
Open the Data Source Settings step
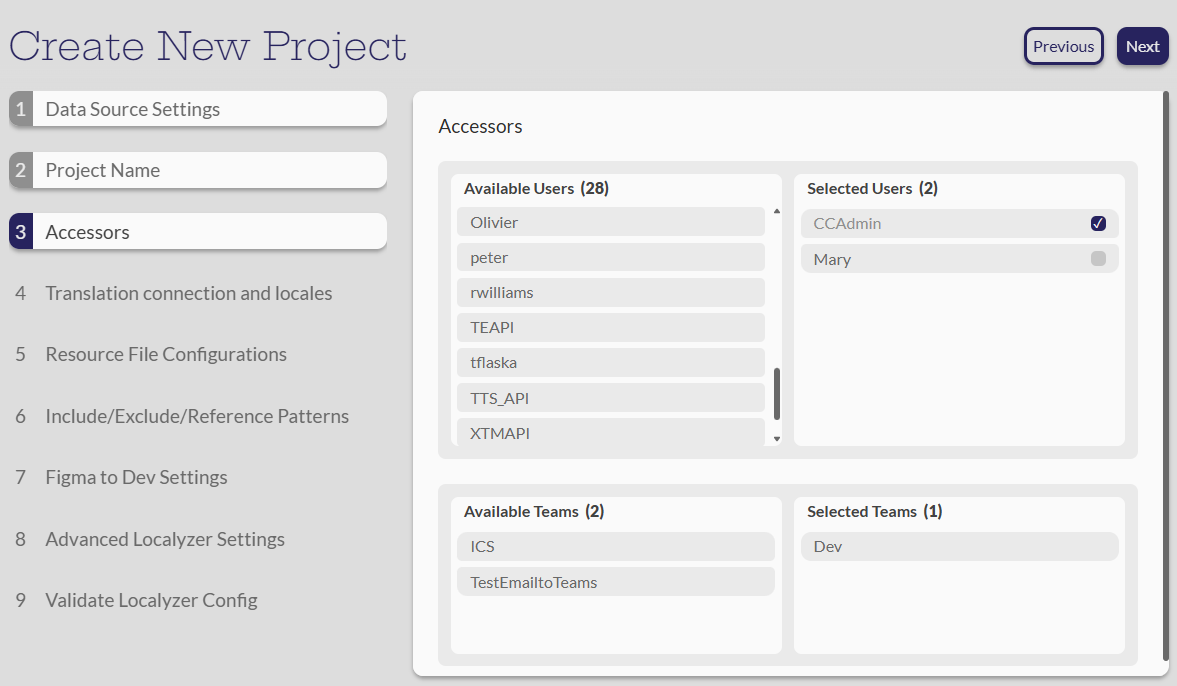pyautogui.click(x=198, y=109)
